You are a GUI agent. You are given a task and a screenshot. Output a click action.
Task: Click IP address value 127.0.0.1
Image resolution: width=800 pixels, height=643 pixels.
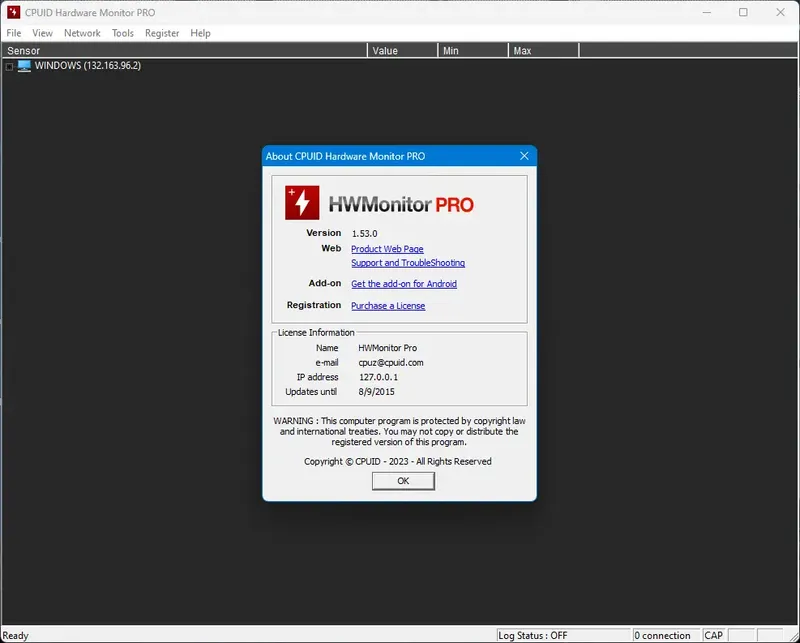click(x=378, y=378)
